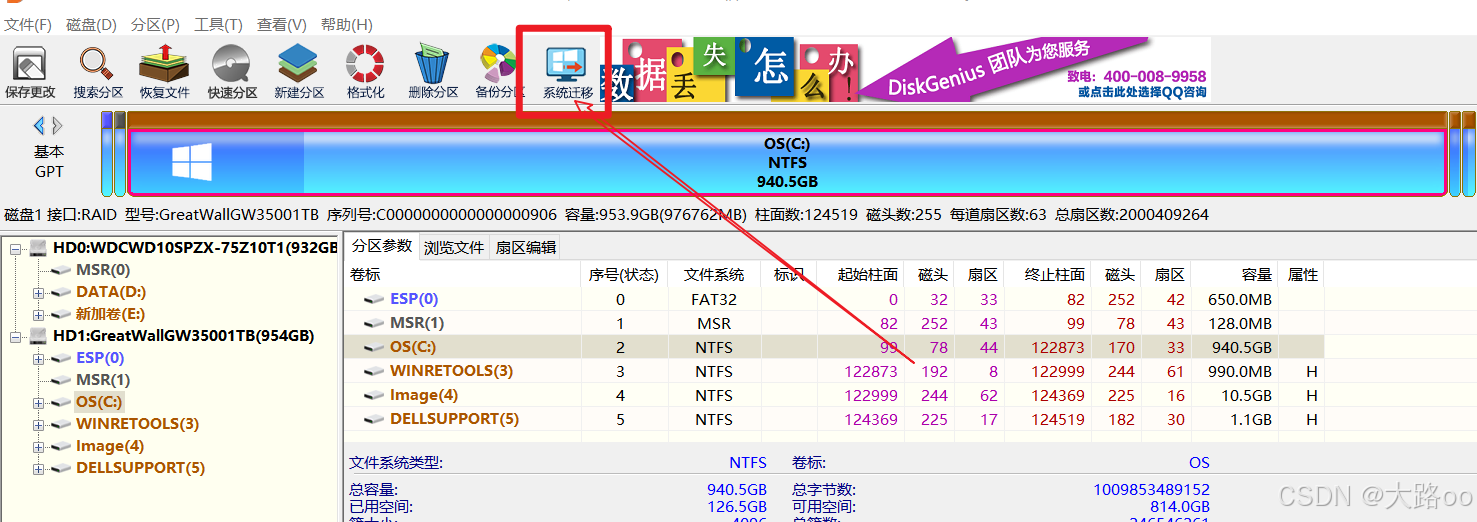The image size is (1477, 522).
Task: Open the Tools (工具) menu
Action: coord(218,24)
